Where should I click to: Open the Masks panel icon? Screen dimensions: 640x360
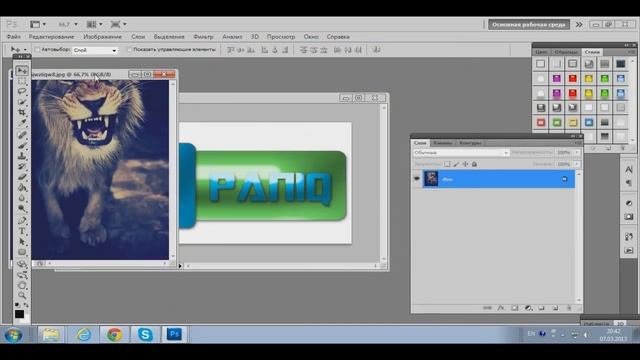pyautogui.click(x=629, y=217)
